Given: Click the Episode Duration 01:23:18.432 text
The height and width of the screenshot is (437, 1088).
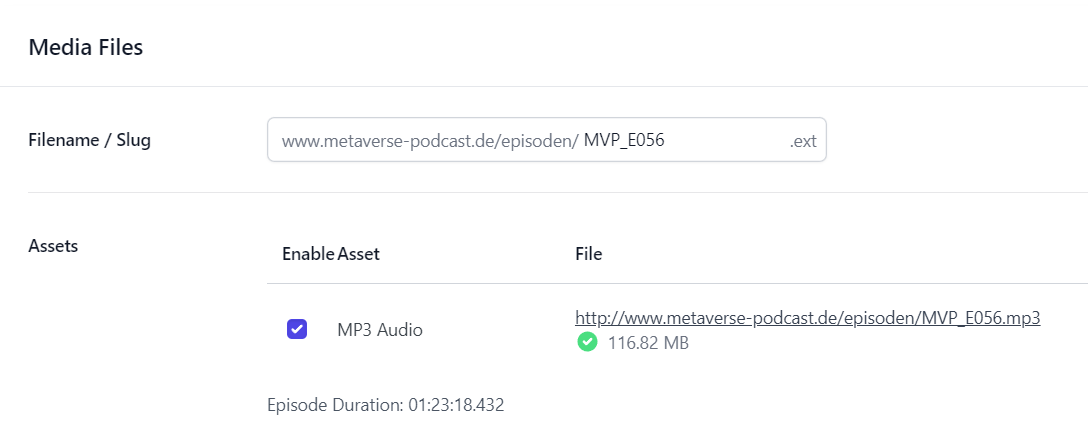Looking at the screenshot, I should tap(386, 405).
